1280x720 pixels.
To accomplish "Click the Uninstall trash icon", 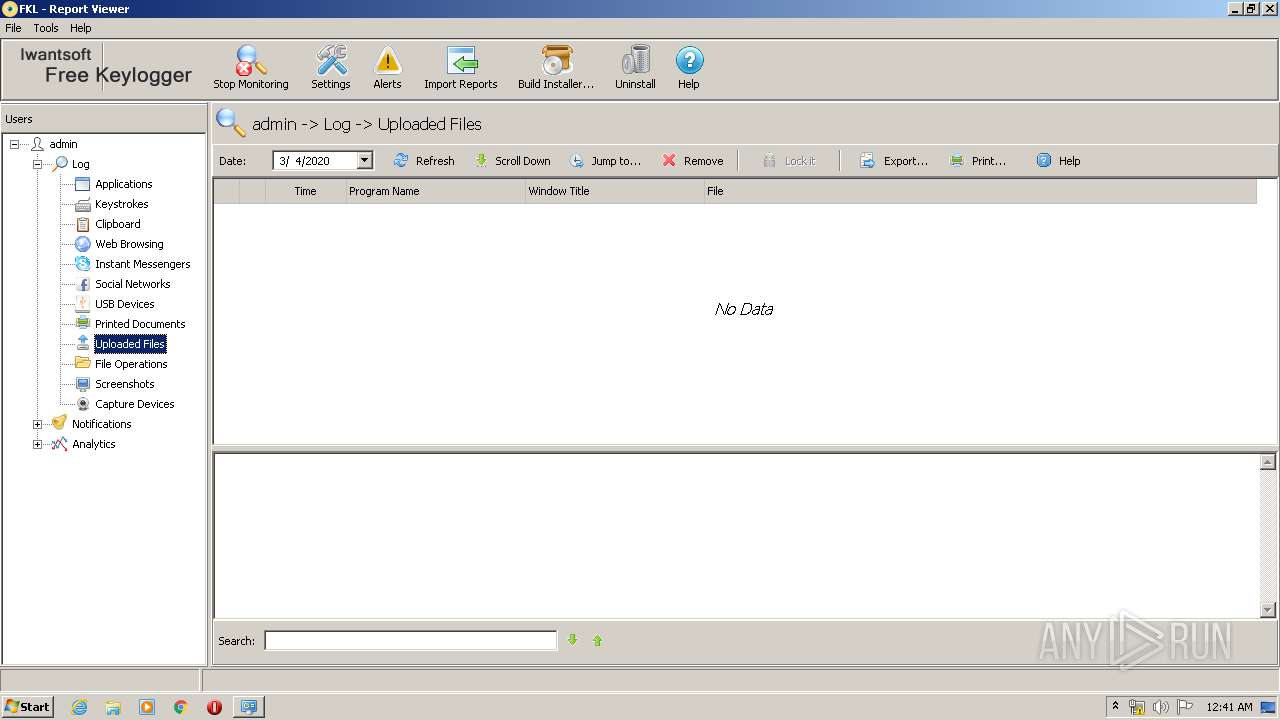I will [x=635, y=68].
